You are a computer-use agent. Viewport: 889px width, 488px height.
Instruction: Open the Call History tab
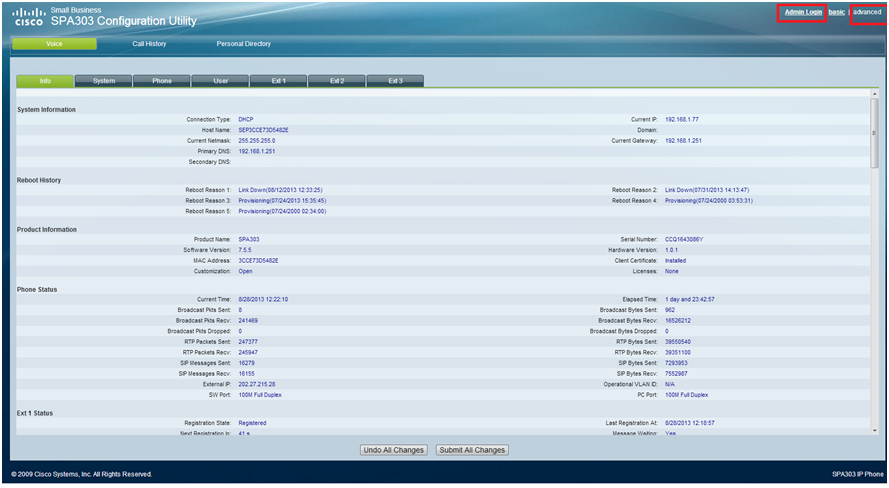(x=149, y=44)
